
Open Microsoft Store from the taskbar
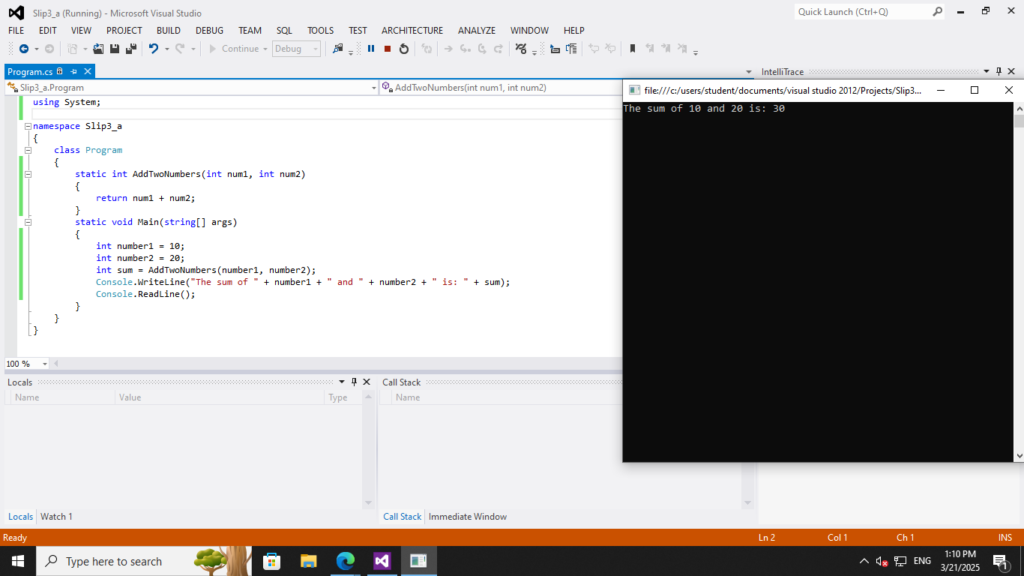272,561
